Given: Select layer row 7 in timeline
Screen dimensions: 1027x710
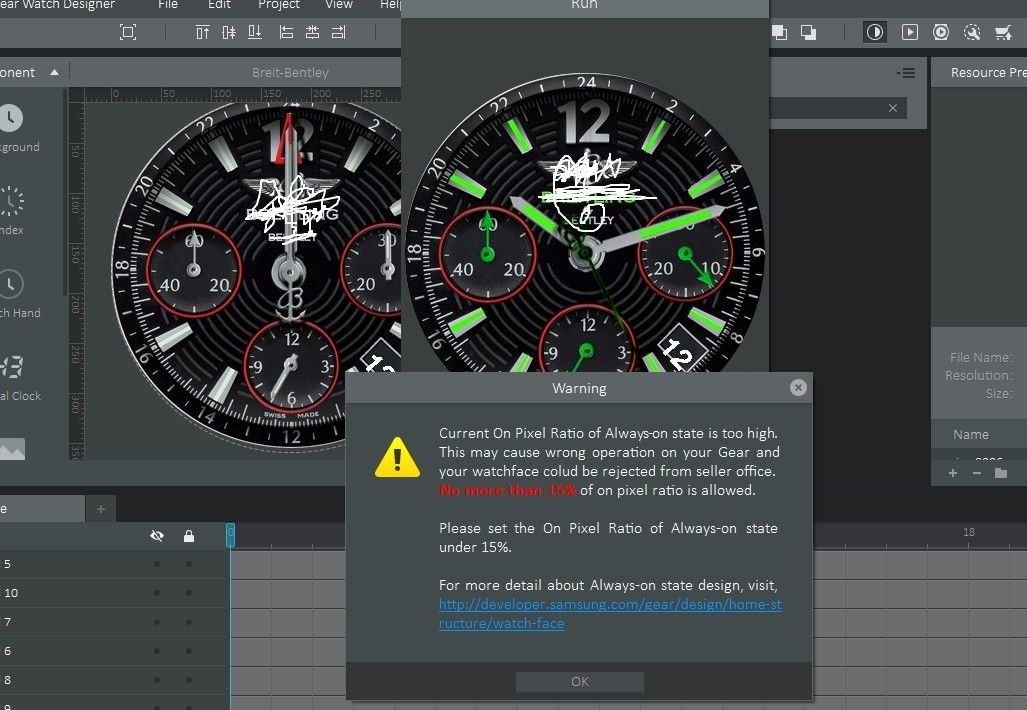Looking at the screenshot, I should click(x=115, y=622).
